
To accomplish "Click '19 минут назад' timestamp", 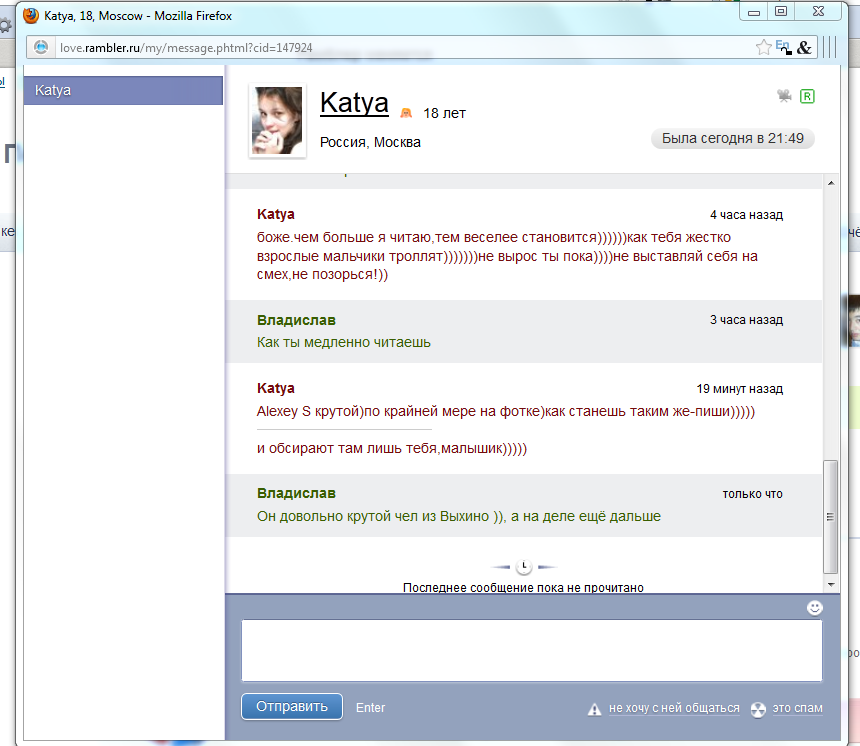I will (739, 389).
